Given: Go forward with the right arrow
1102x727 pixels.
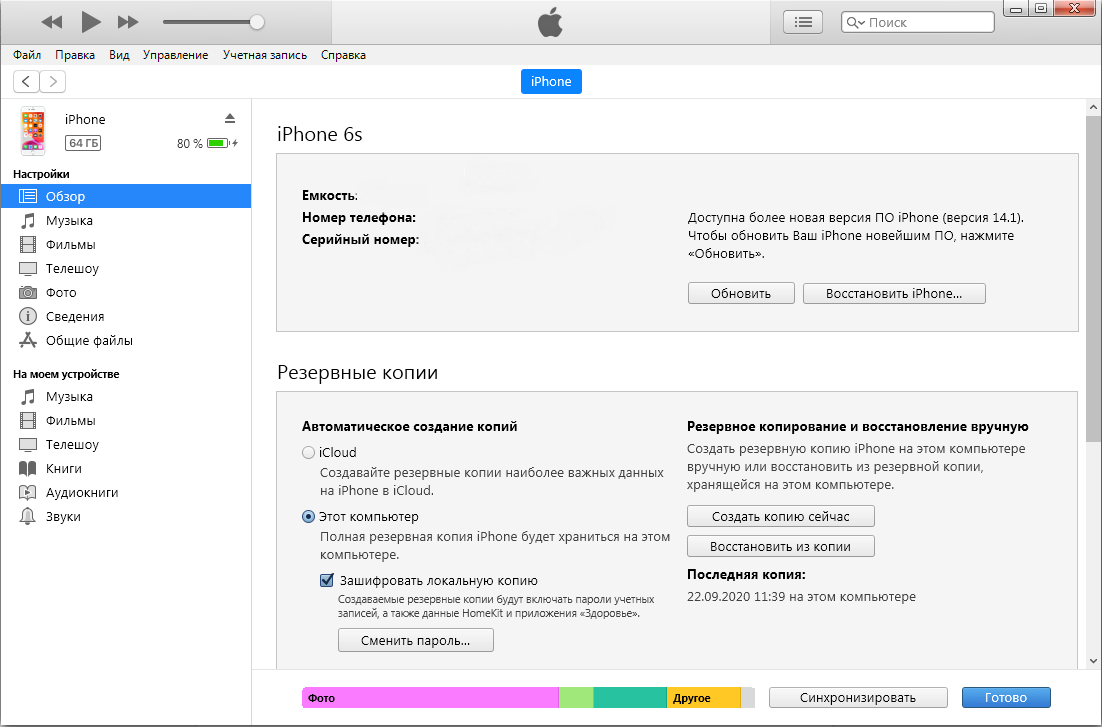Looking at the screenshot, I should click(x=53, y=82).
